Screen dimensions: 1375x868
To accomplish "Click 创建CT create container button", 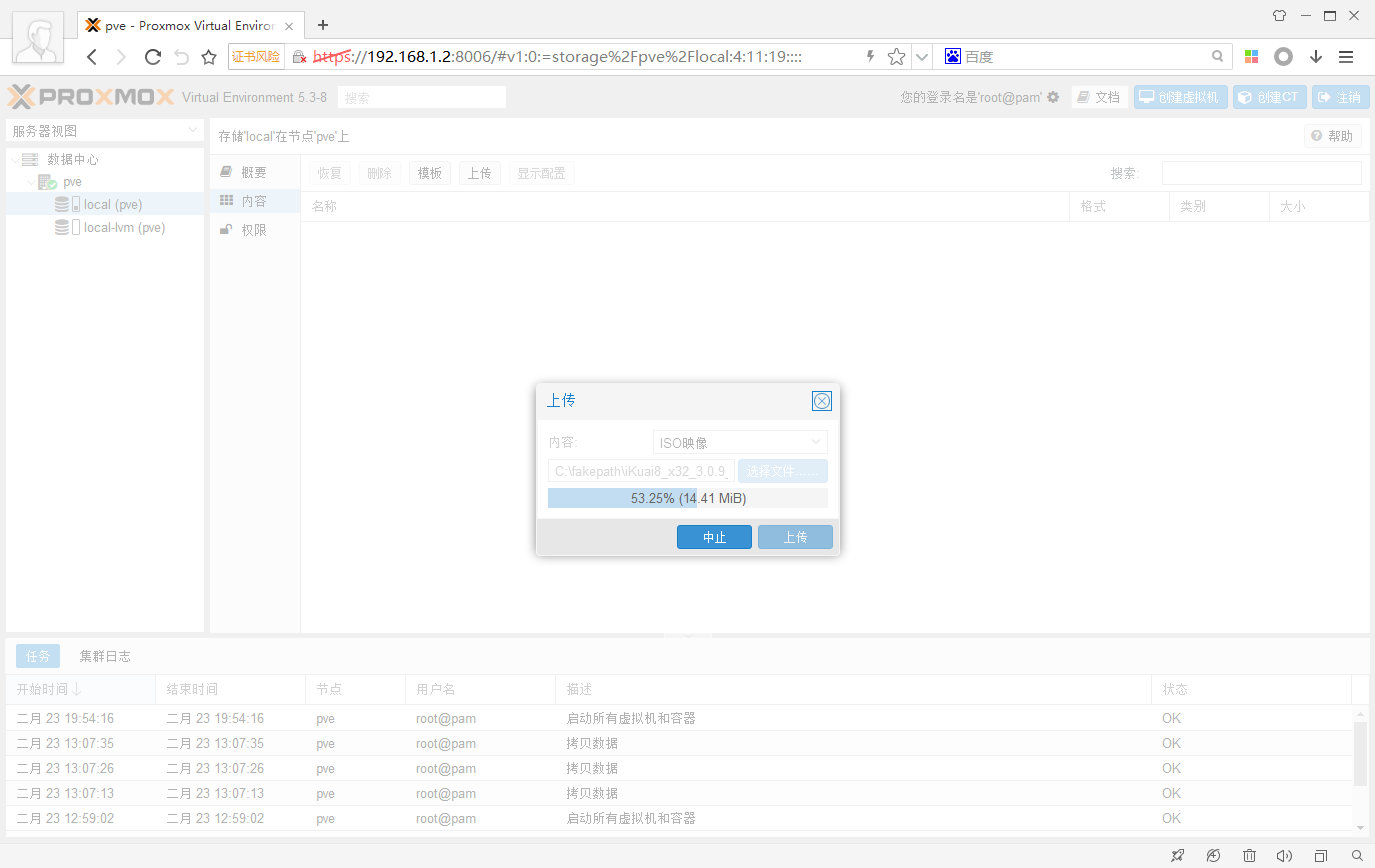I will point(1269,97).
